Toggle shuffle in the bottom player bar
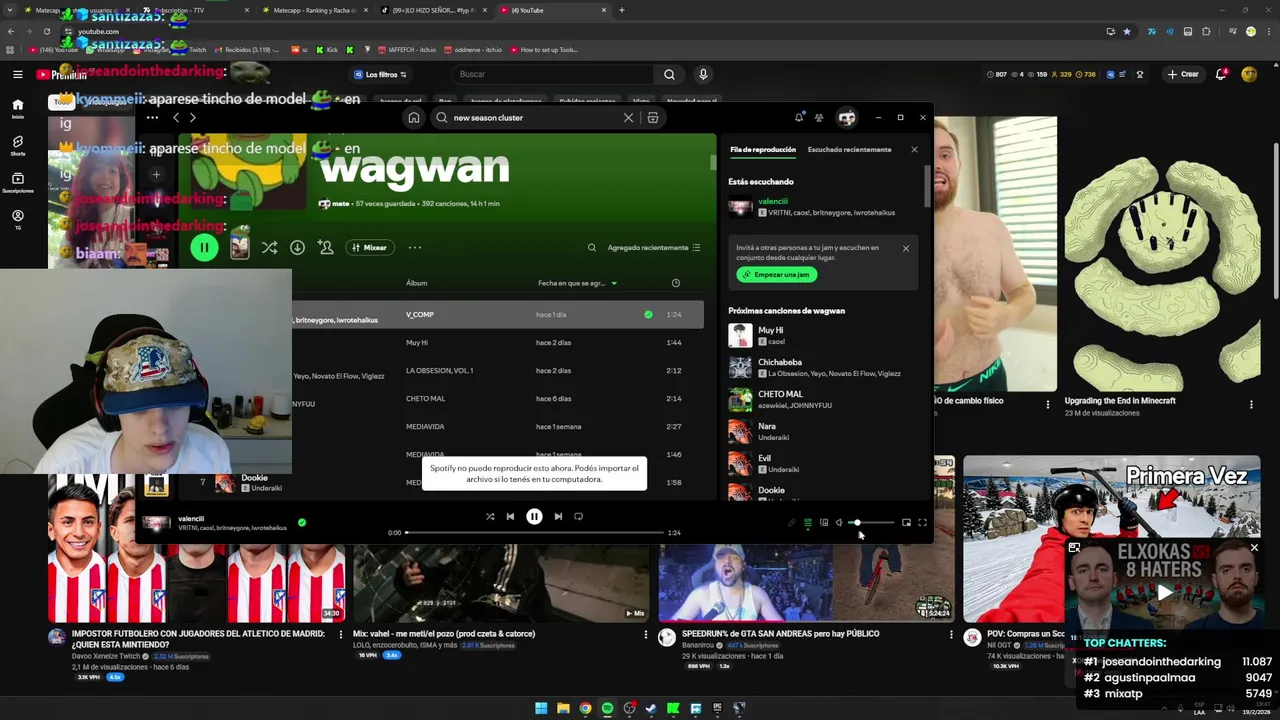The height and width of the screenshot is (720, 1280). (490, 517)
